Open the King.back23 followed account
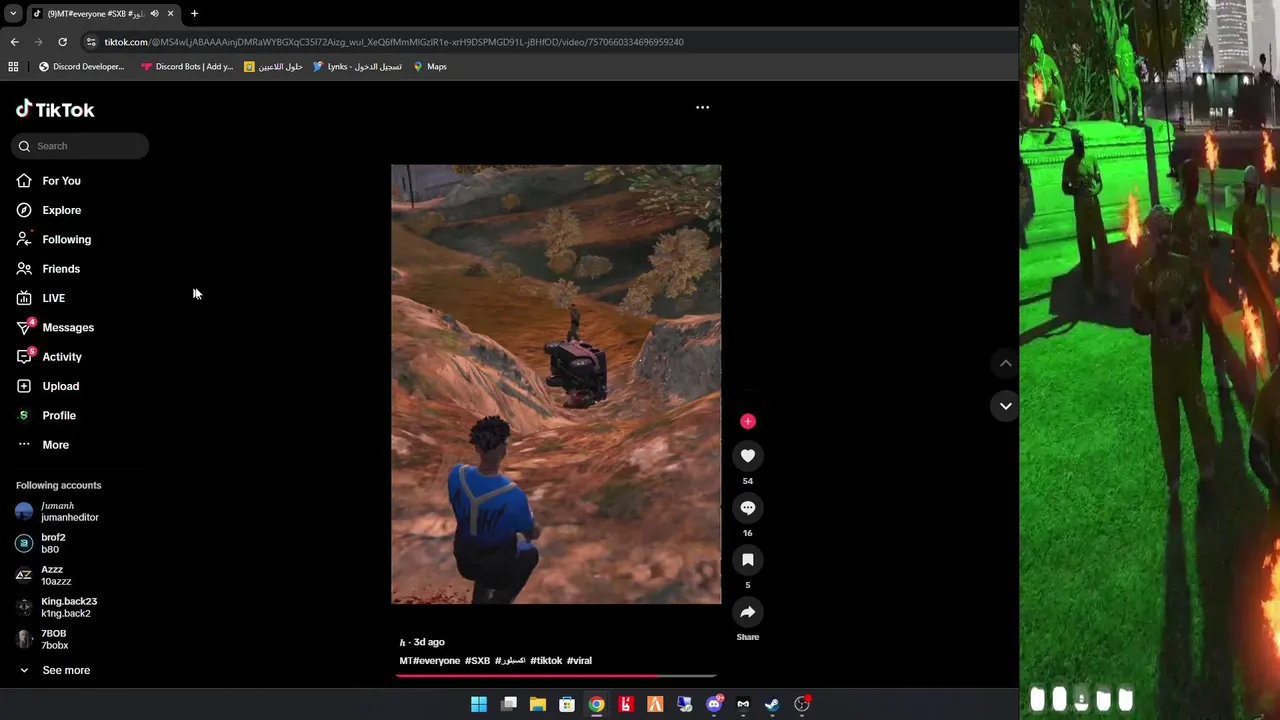 click(x=56, y=607)
